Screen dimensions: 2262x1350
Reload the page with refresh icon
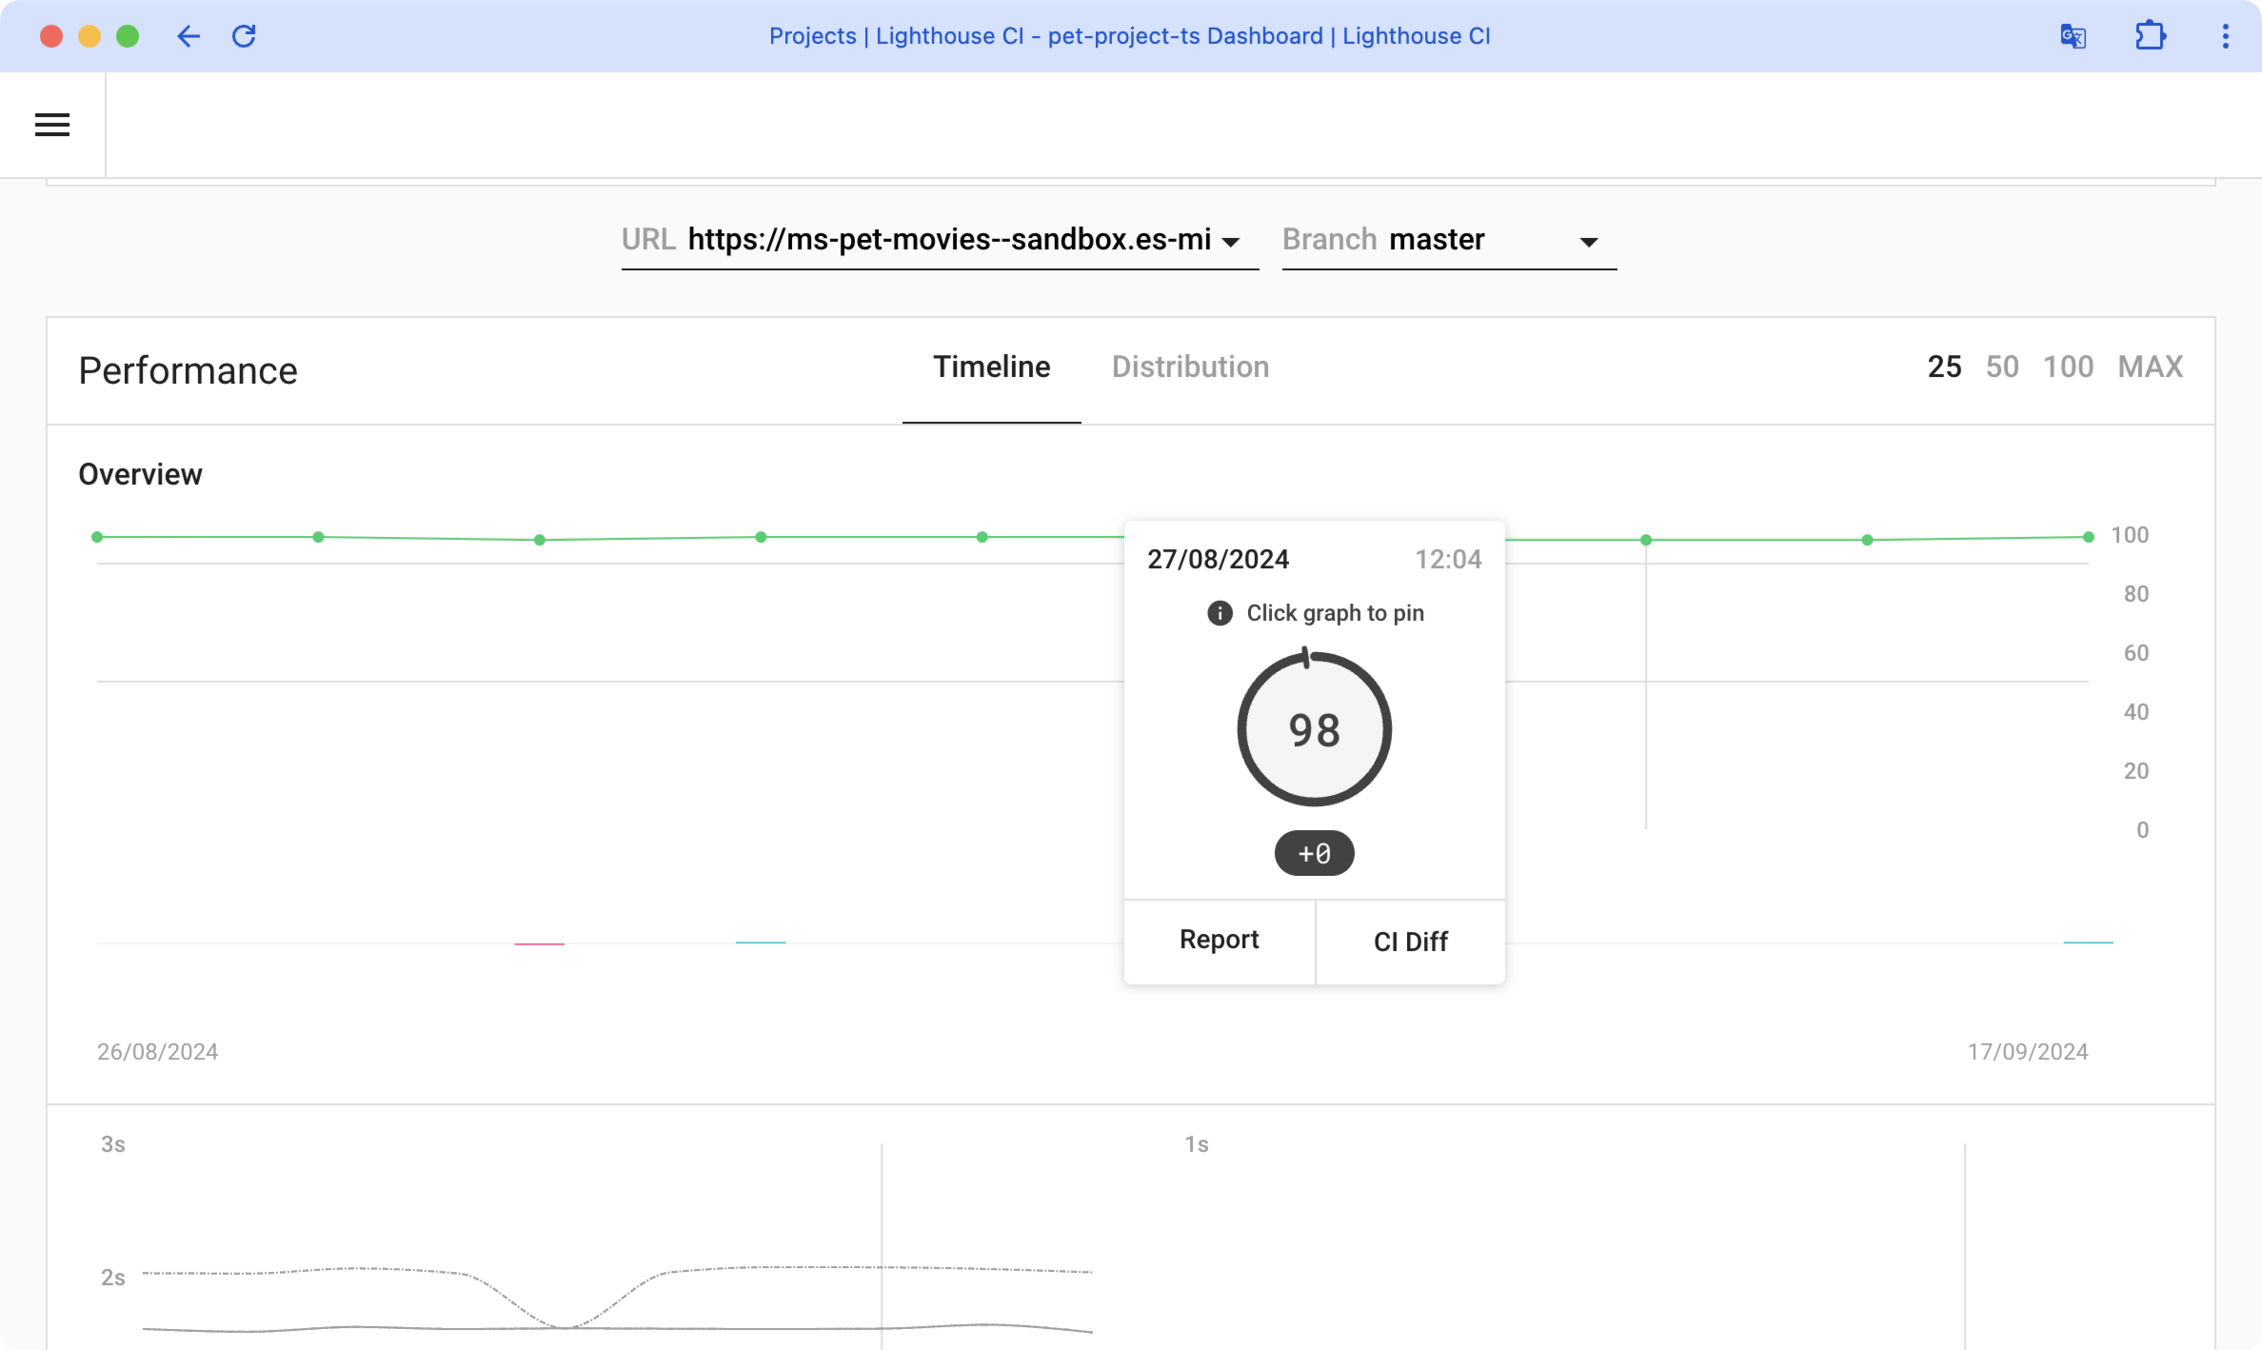(x=244, y=37)
